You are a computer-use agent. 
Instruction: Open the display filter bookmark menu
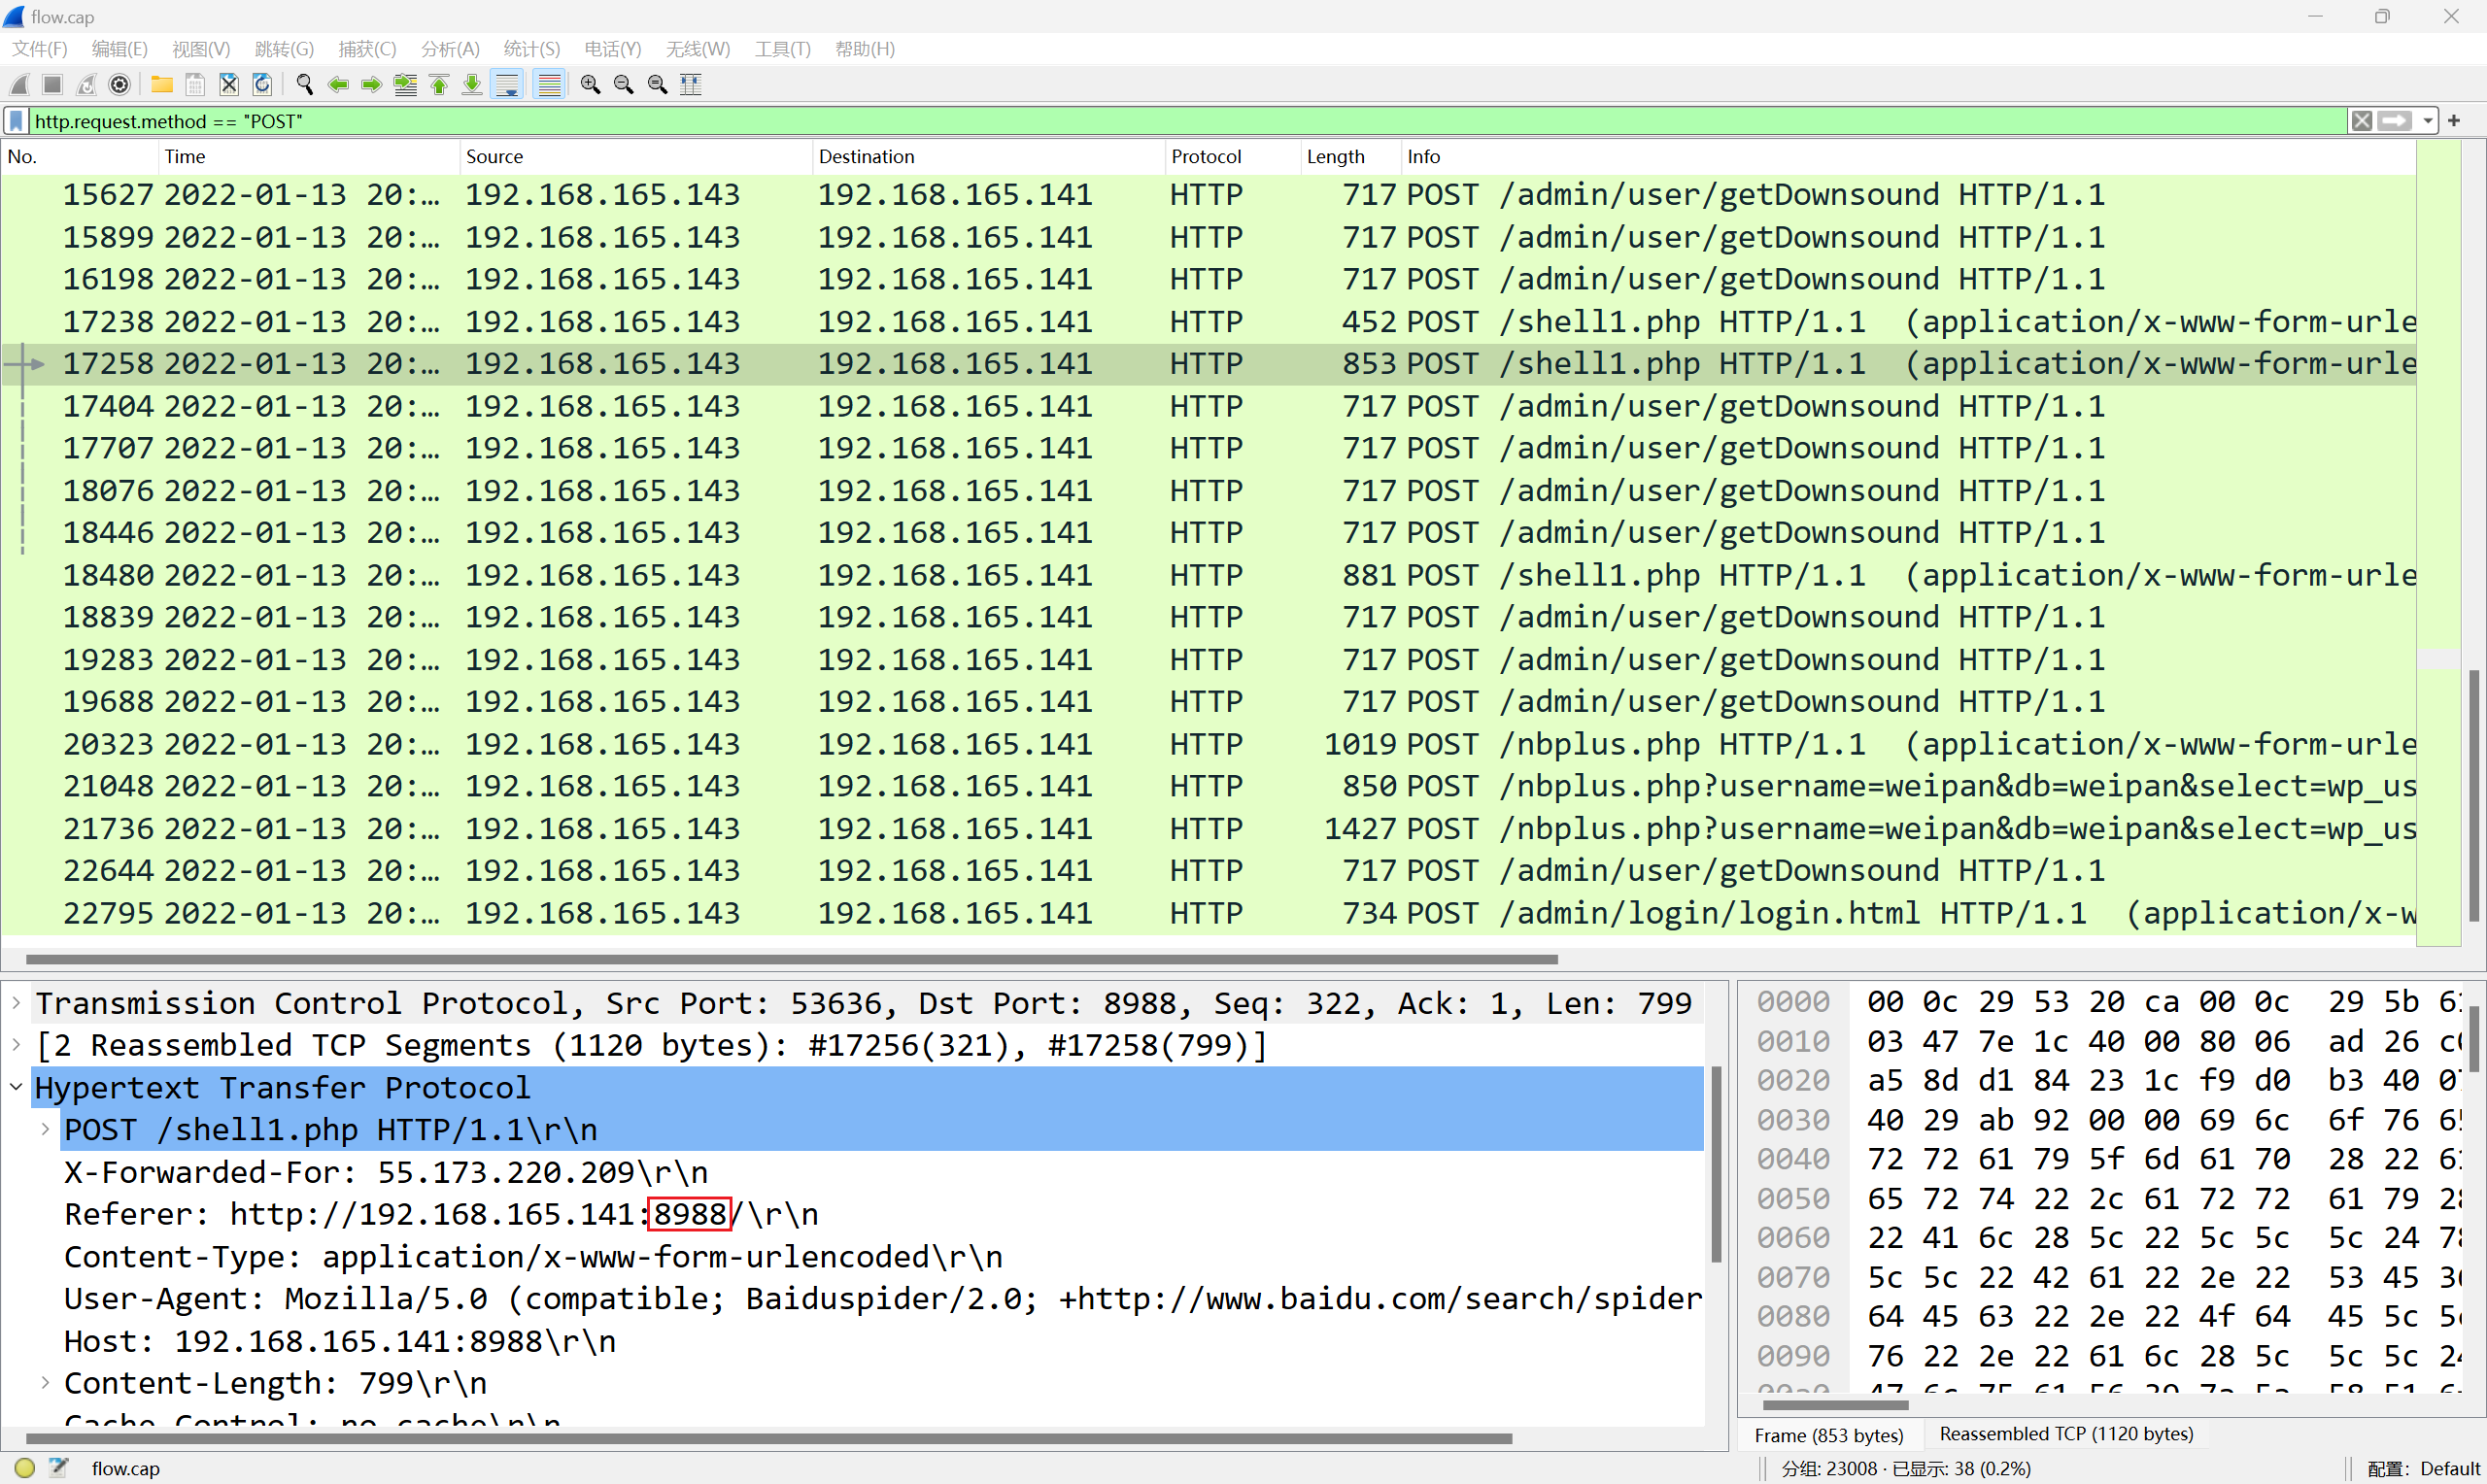(16, 121)
